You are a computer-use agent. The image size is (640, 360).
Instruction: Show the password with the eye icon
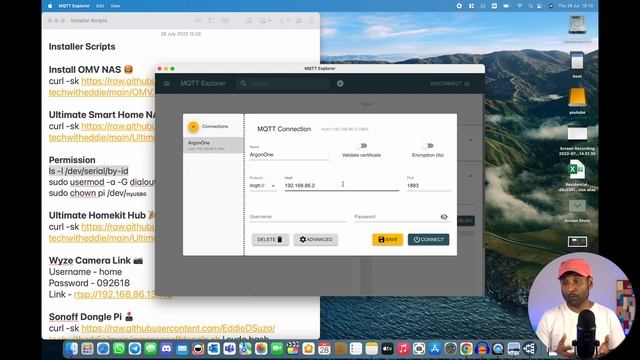[444, 217]
